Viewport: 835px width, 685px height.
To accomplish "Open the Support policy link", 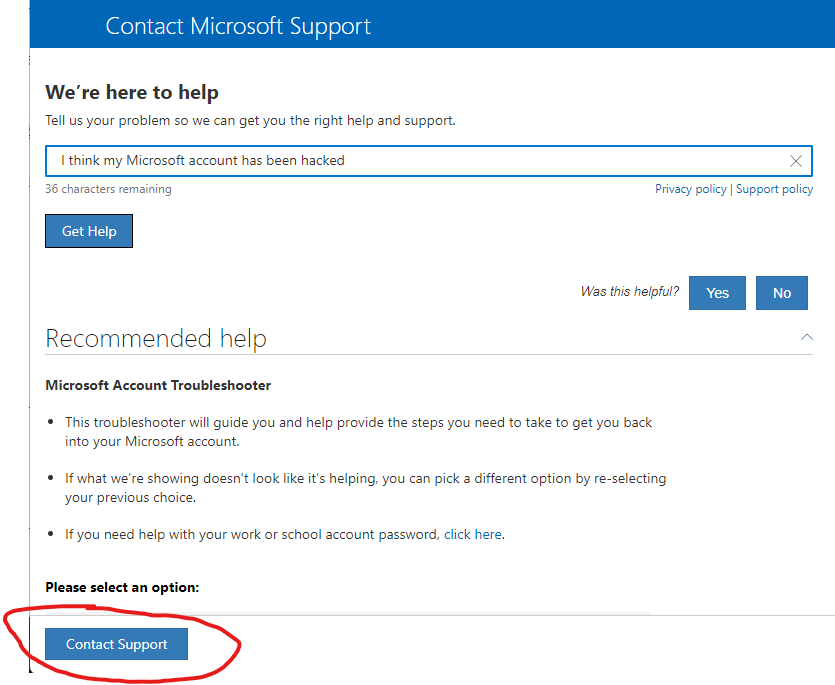I will (x=774, y=189).
